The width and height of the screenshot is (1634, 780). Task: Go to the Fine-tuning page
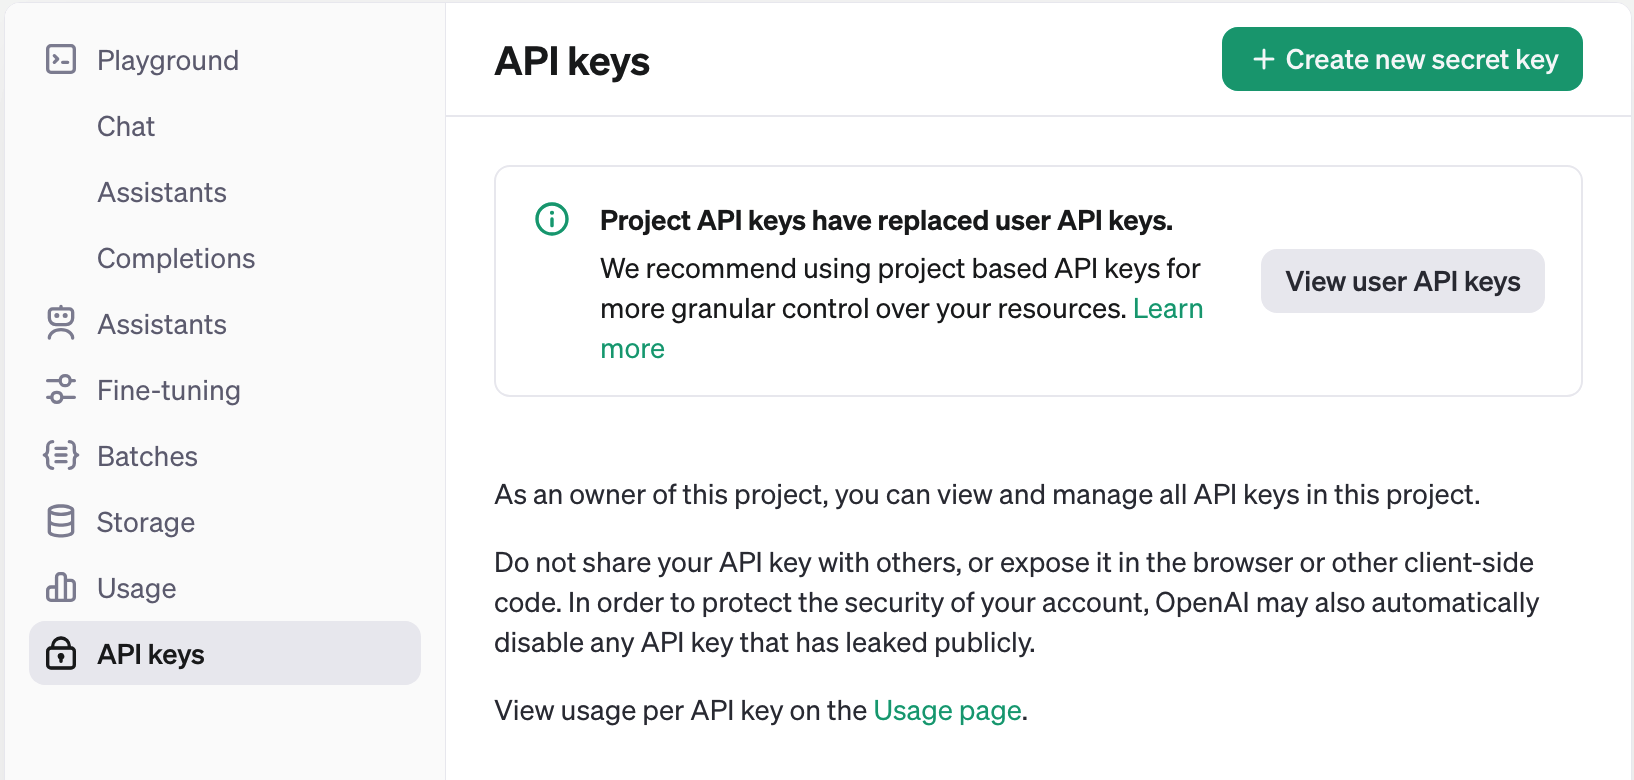point(169,390)
